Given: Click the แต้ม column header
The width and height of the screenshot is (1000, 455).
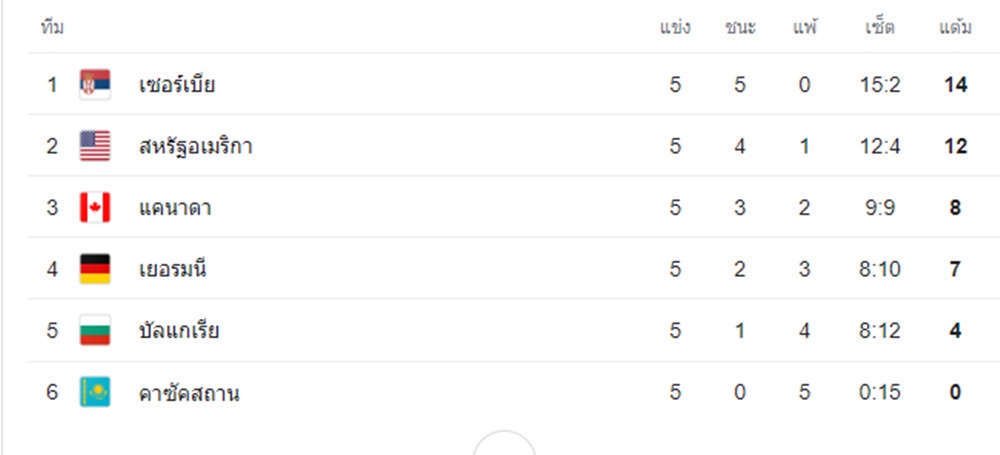Looking at the screenshot, I should 955,27.
